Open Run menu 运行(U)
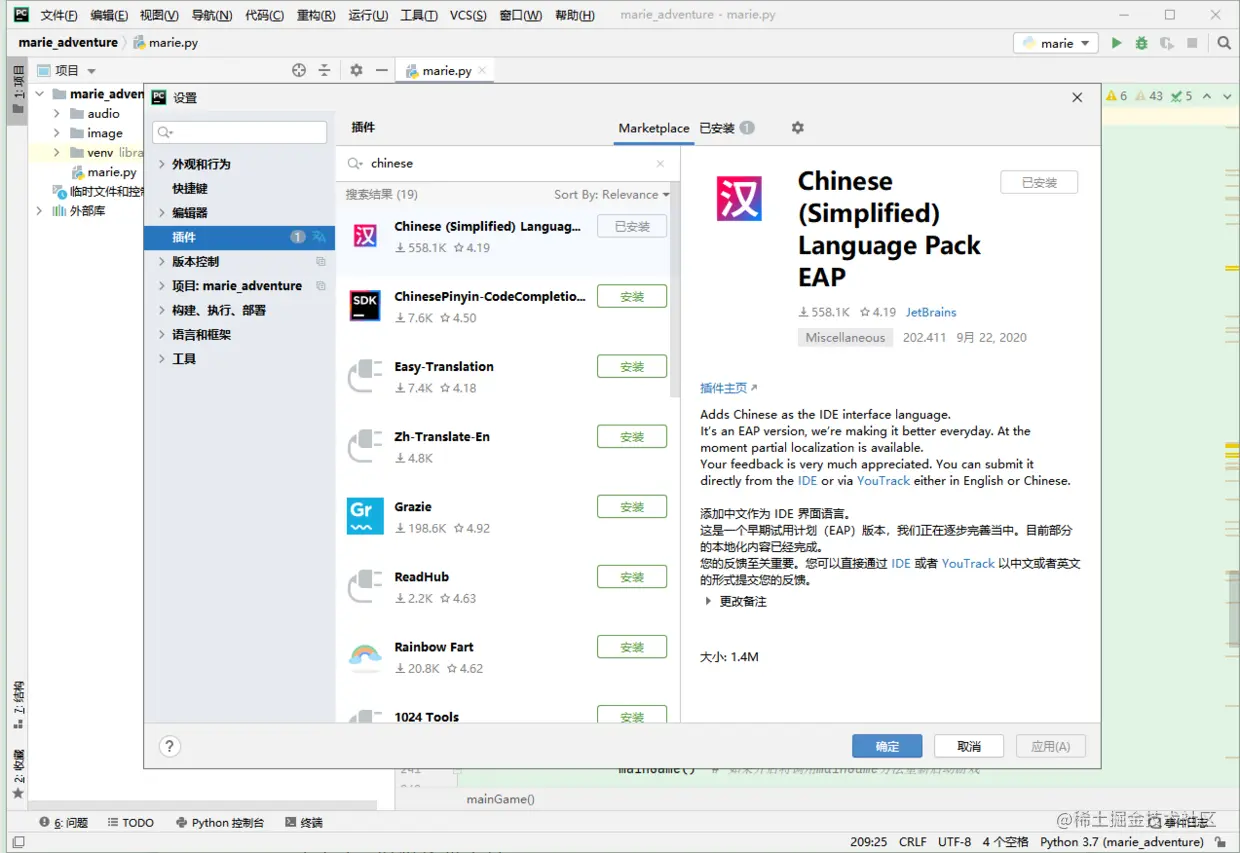 [x=368, y=15]
